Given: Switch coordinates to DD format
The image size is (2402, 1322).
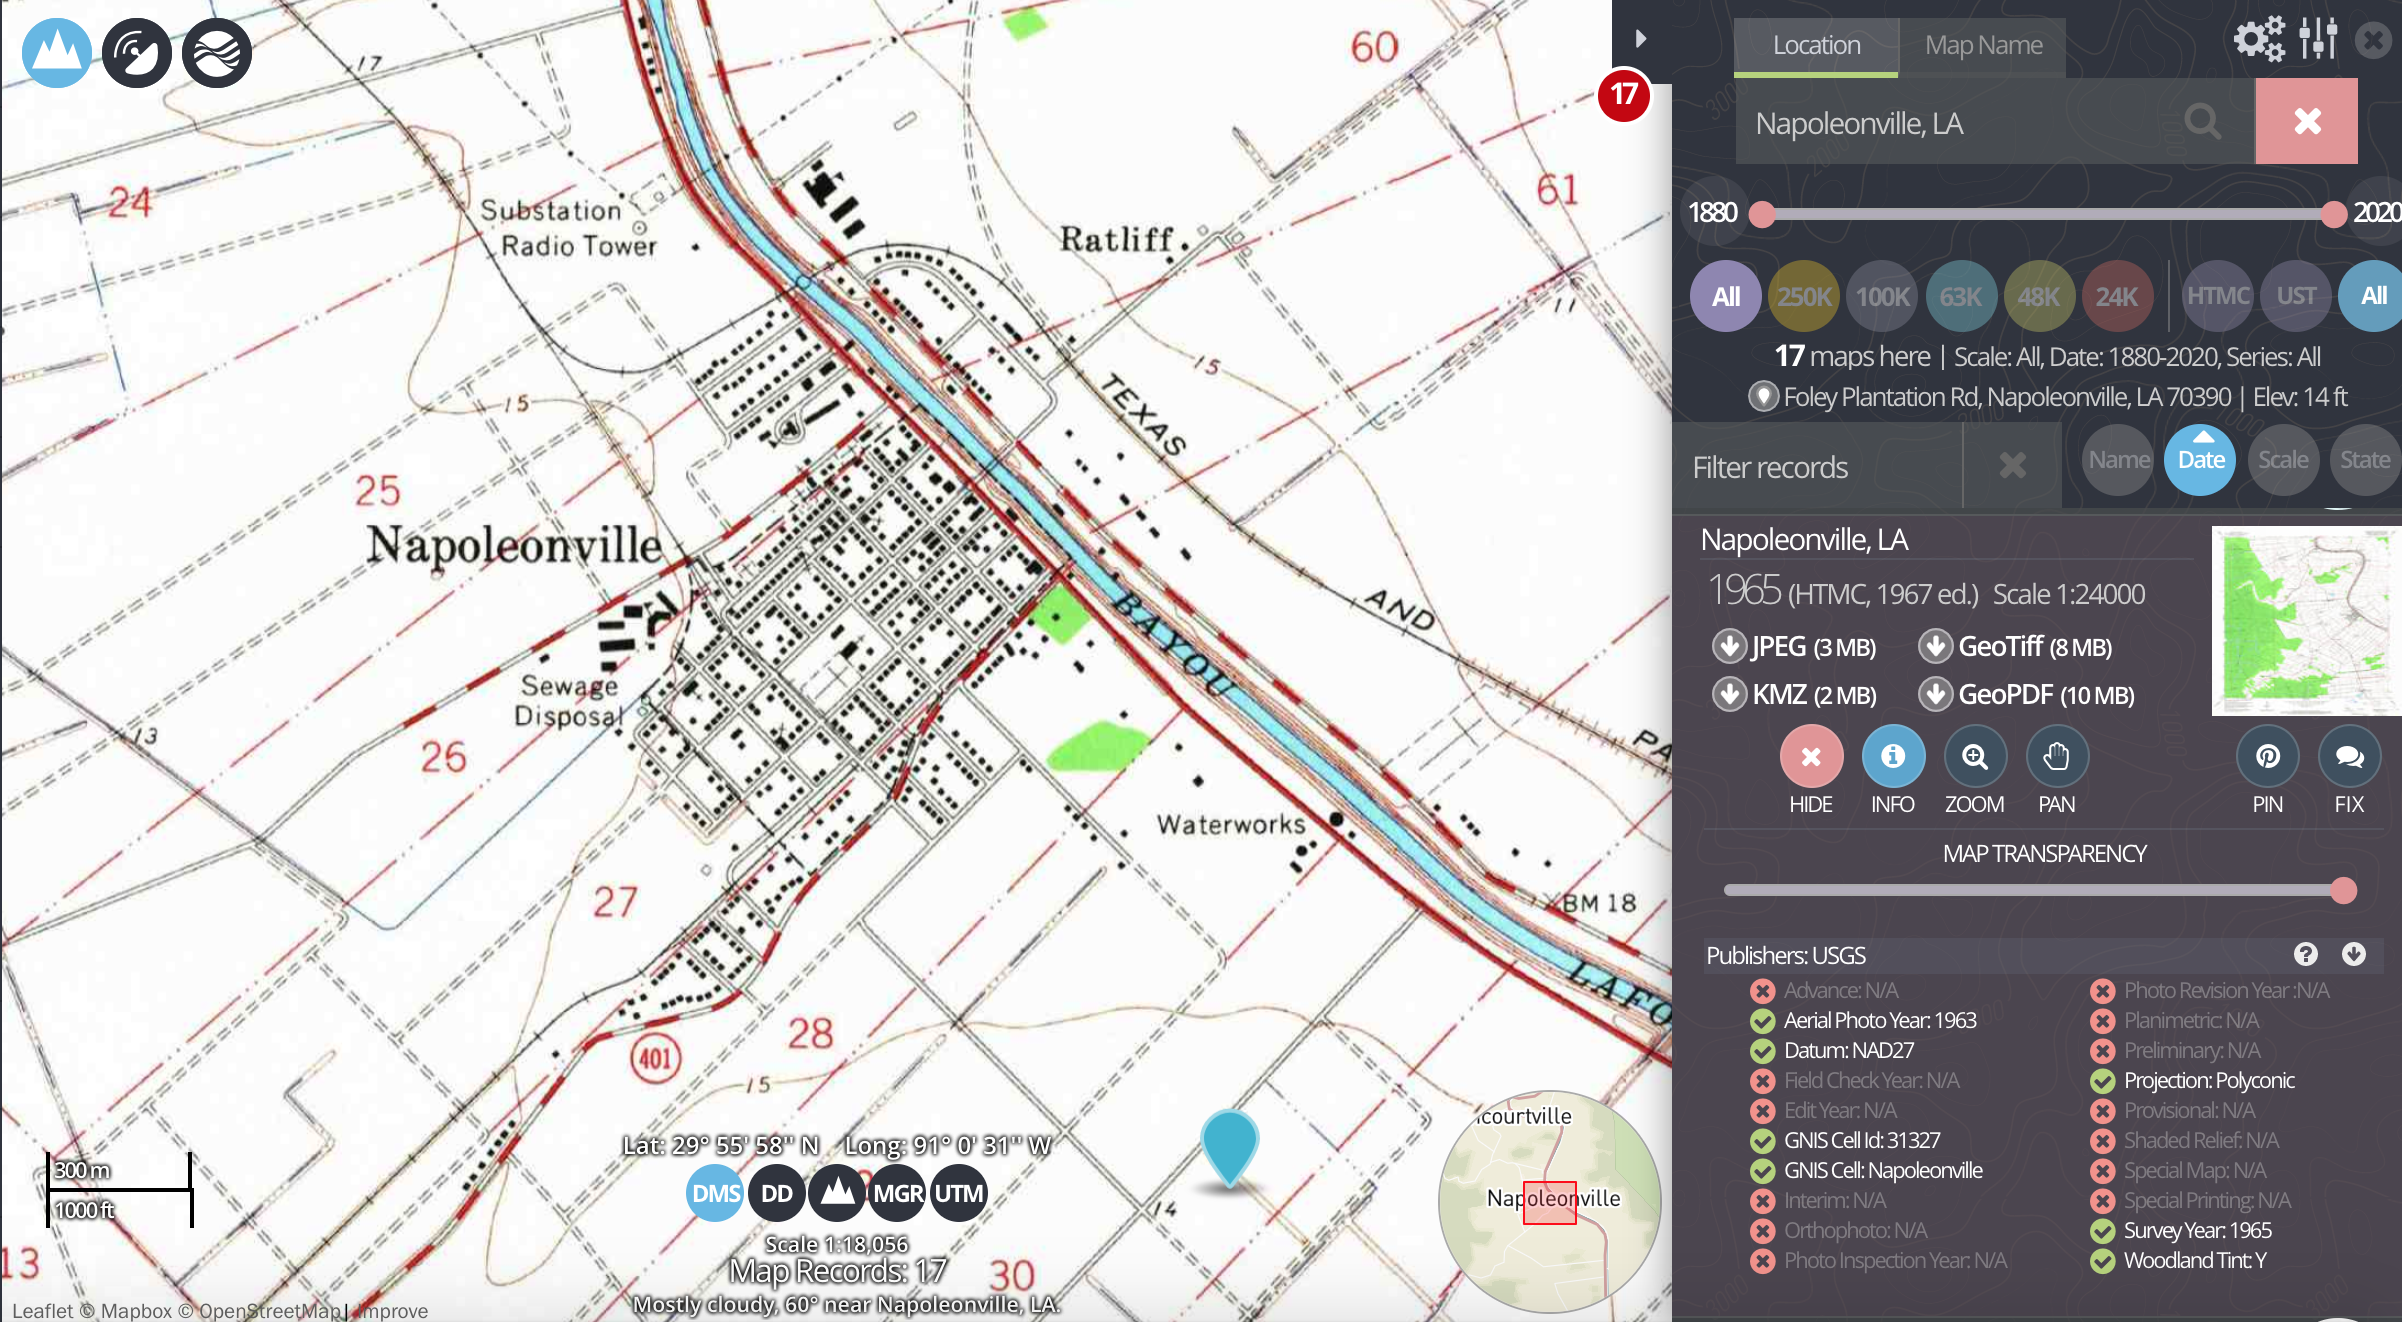Looking at the screenshot, I should (x=776, y=1194).
